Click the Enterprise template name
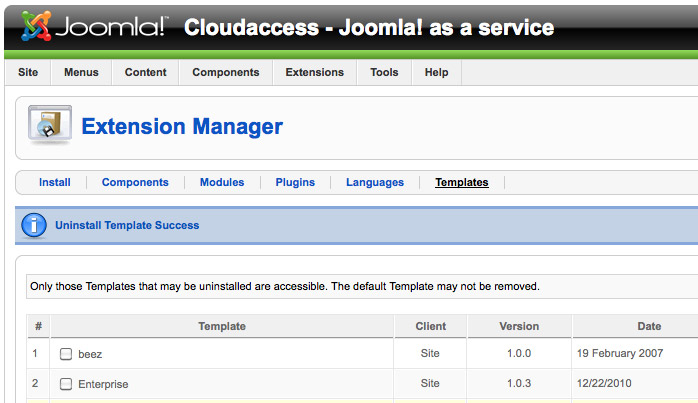This screenshot has height=403, width=698. point(103,384)
